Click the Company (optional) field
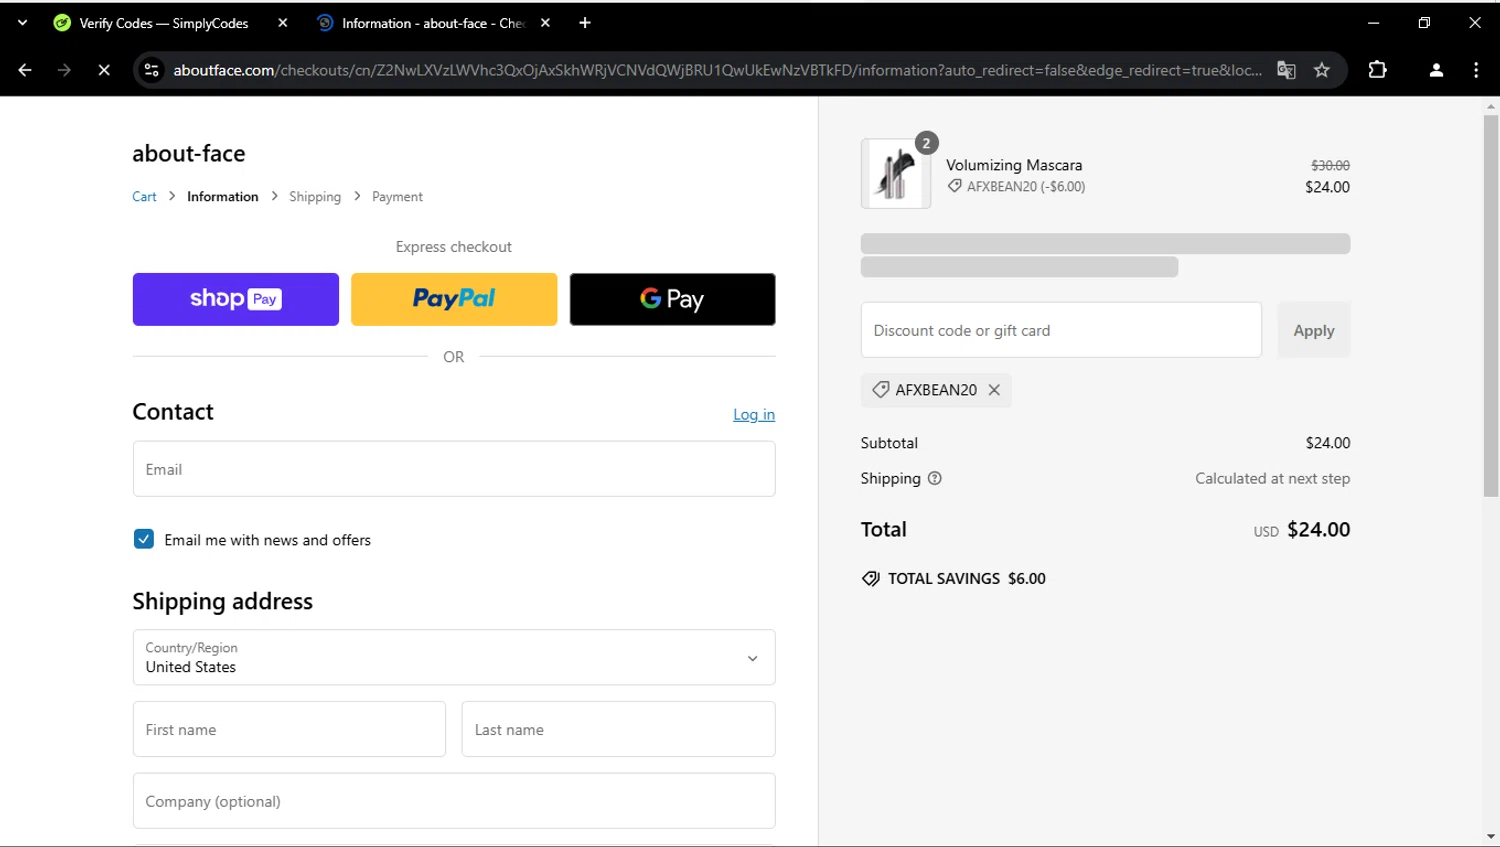 [454, 801]
